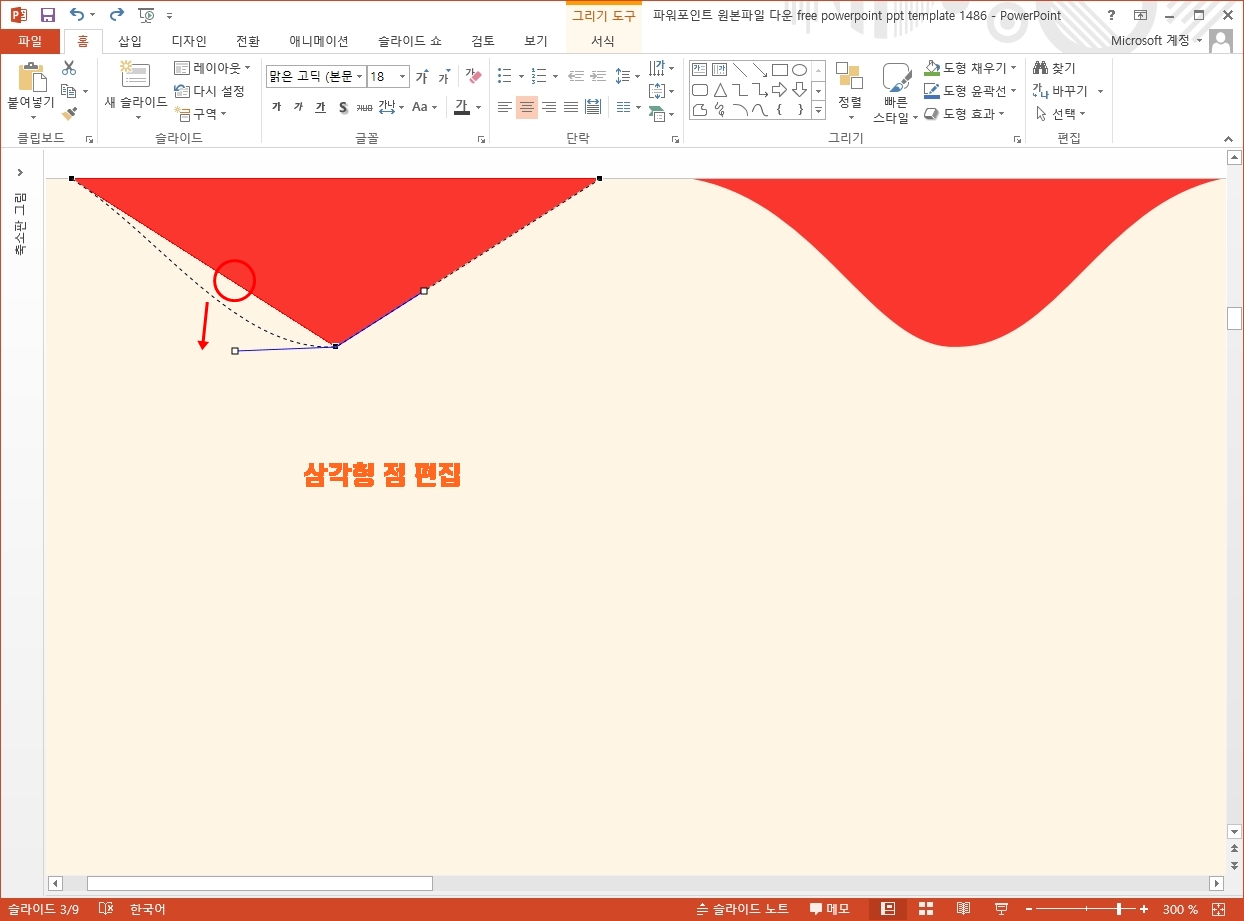
Task: Open the 파일 file tab
Action: pyautogui.click(x=30, y=41)
